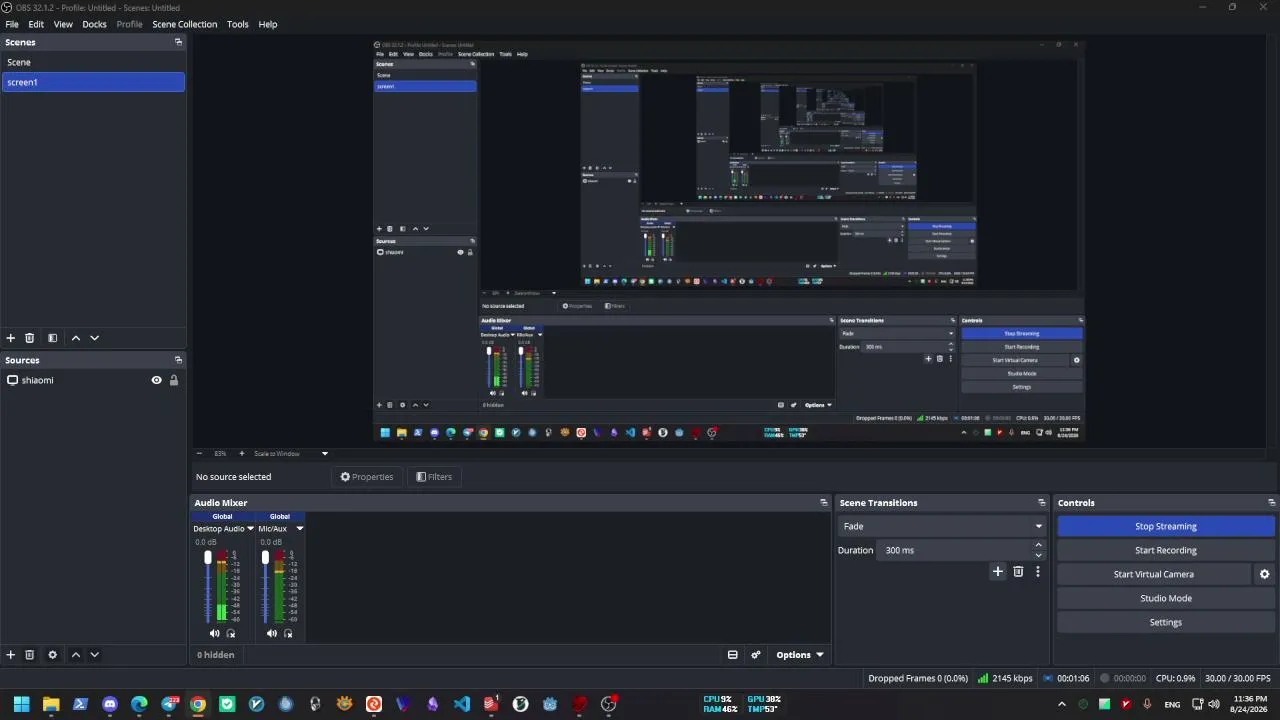Viewport: 1280px width, 720px height.
Task: Open advanced audio properties gears icon
Action: (756, 655)
